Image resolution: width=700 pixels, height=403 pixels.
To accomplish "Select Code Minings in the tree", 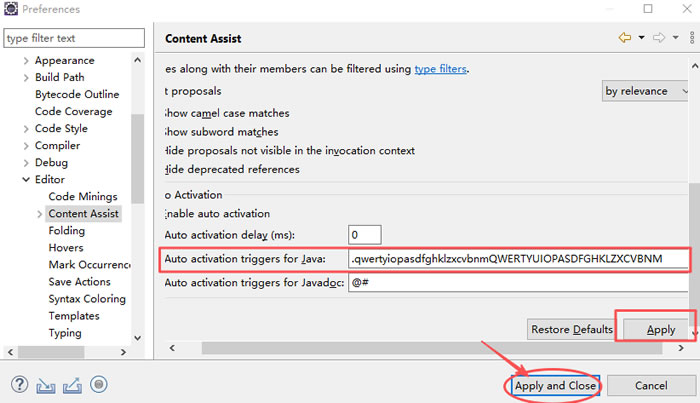I will [x=82, y=197].
